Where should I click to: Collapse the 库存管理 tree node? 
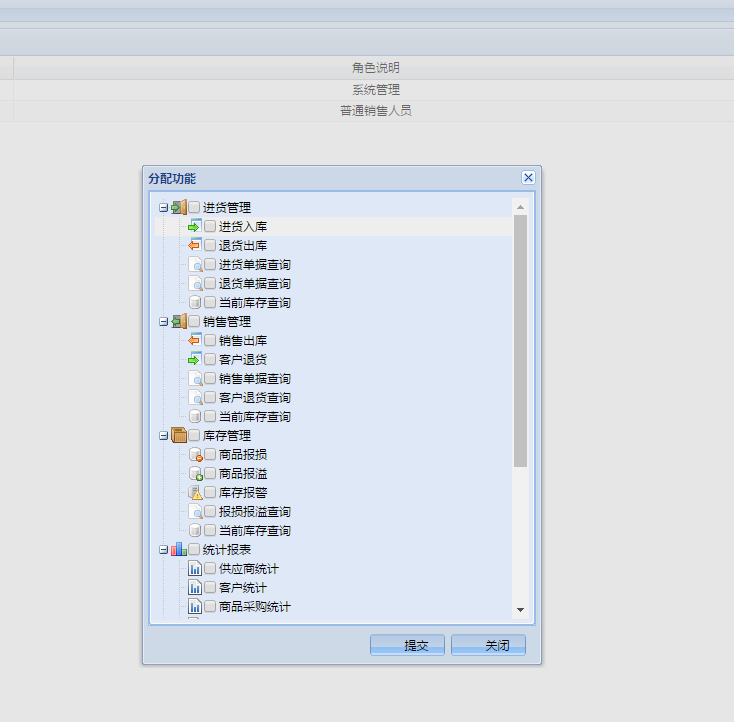[x=163, y=435]
